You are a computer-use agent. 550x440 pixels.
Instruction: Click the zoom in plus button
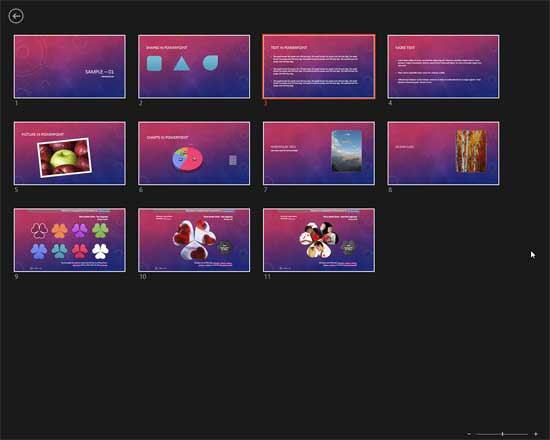536,434
